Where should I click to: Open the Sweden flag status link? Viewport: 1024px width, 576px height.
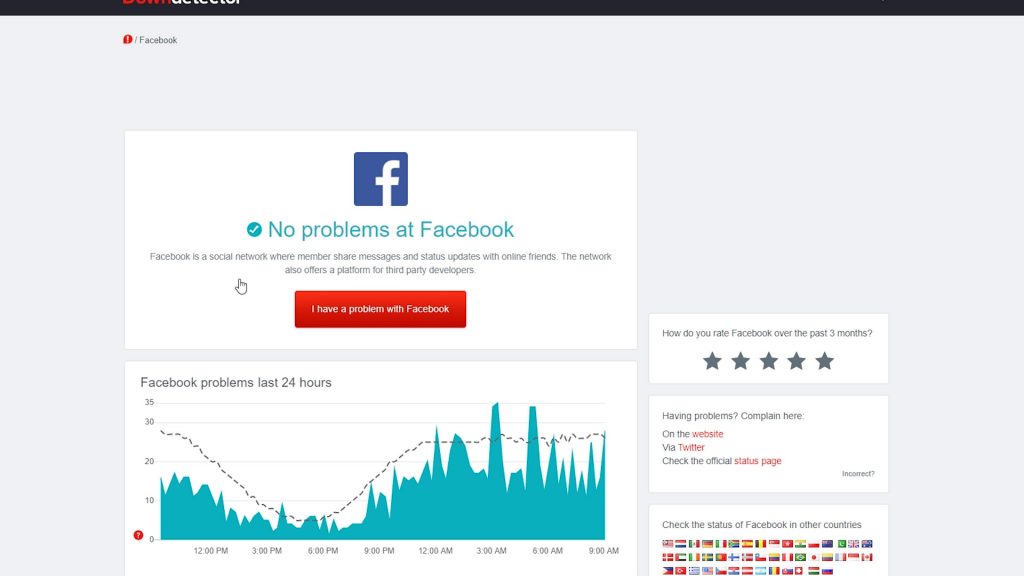(707, 557)
